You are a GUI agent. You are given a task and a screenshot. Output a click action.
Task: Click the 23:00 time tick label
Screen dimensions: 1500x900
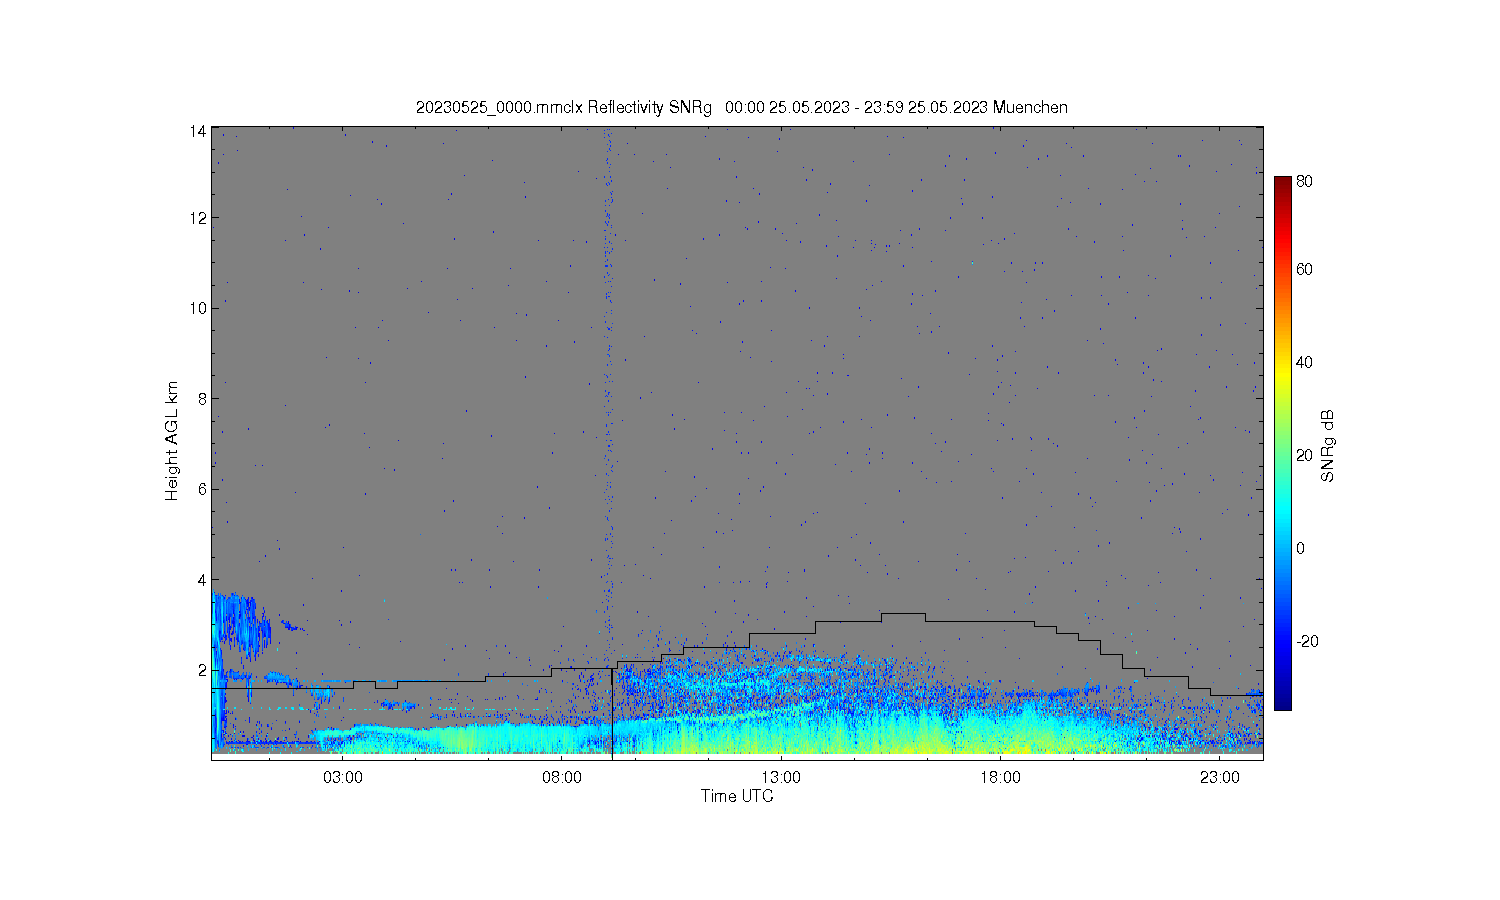(1220, 777)
